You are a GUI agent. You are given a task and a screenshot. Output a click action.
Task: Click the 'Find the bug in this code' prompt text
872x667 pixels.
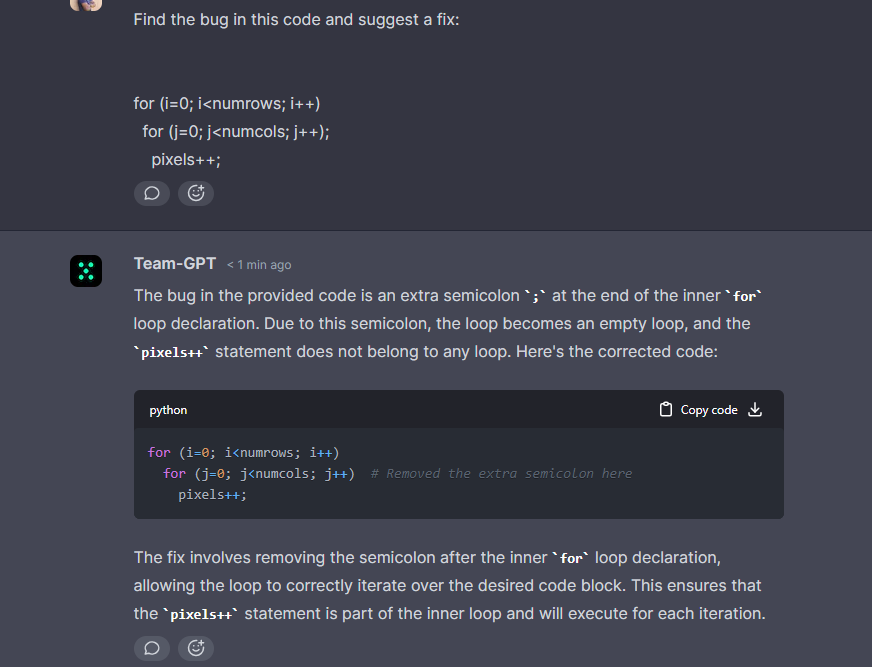point(296,19)
